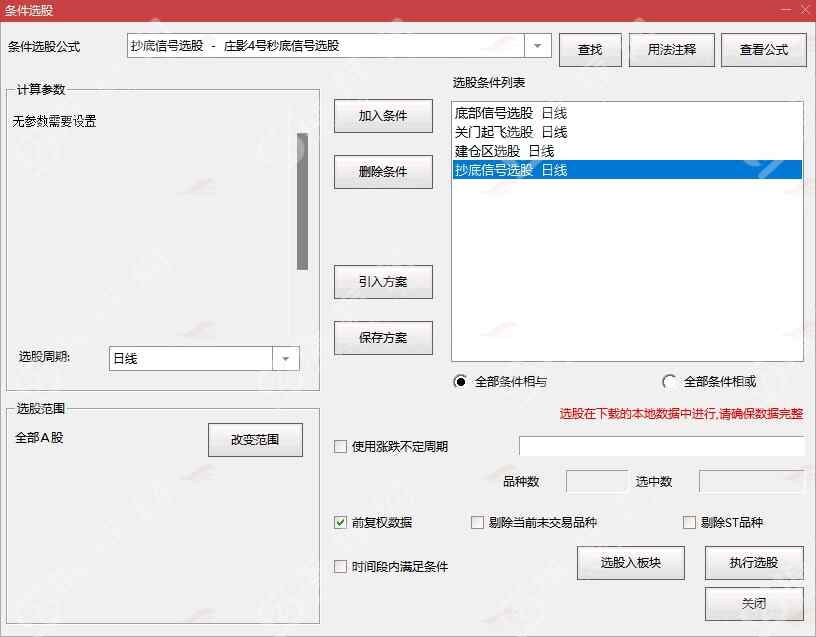Viewport: 816px width, 637px height.
Task: Open 用法注释 usage notes
Action: [671, 50]
